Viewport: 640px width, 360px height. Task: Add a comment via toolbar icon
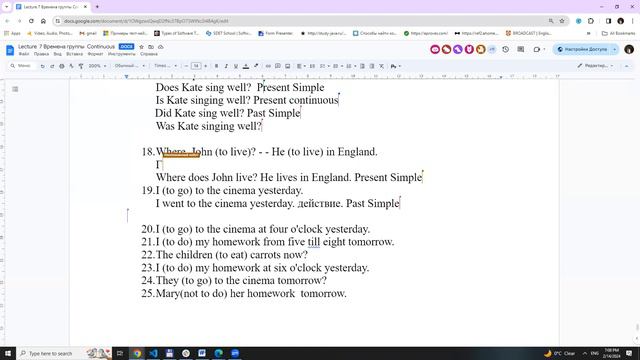(x=278, y=66)
